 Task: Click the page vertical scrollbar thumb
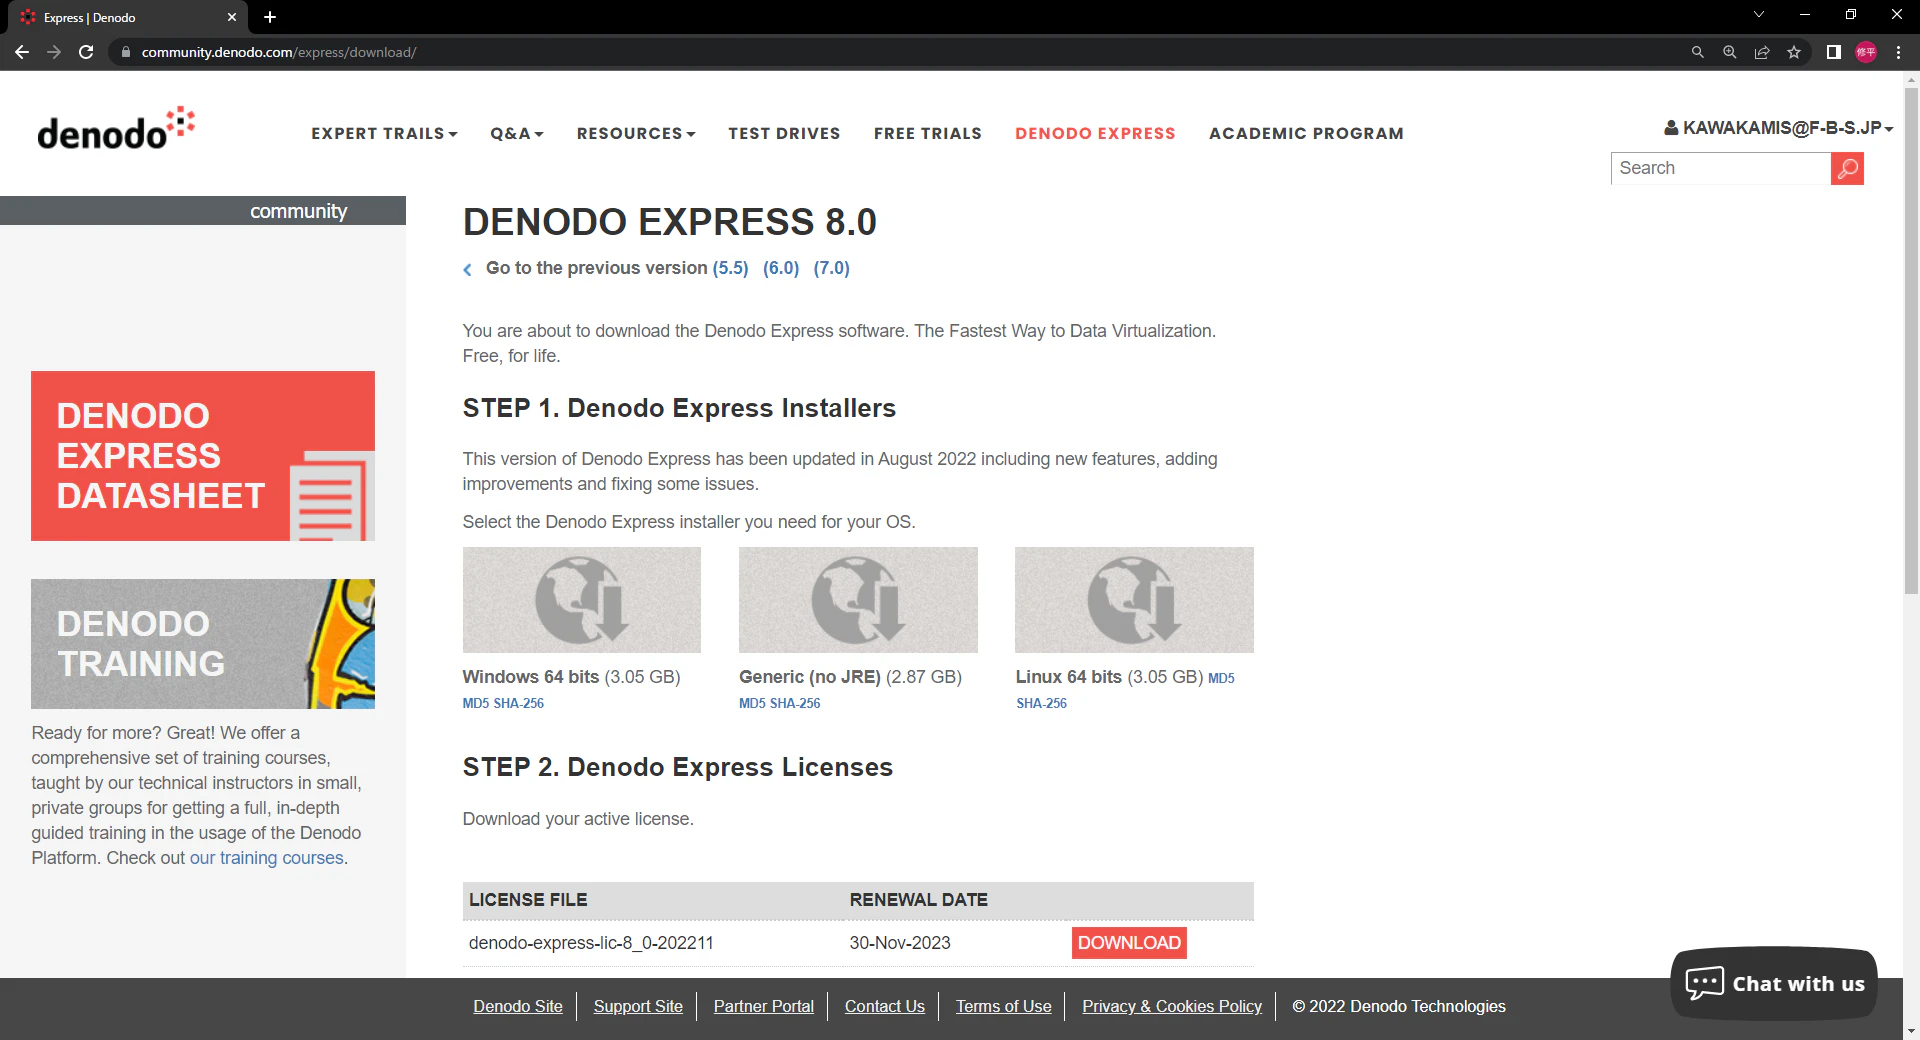tap(1911, 340)
